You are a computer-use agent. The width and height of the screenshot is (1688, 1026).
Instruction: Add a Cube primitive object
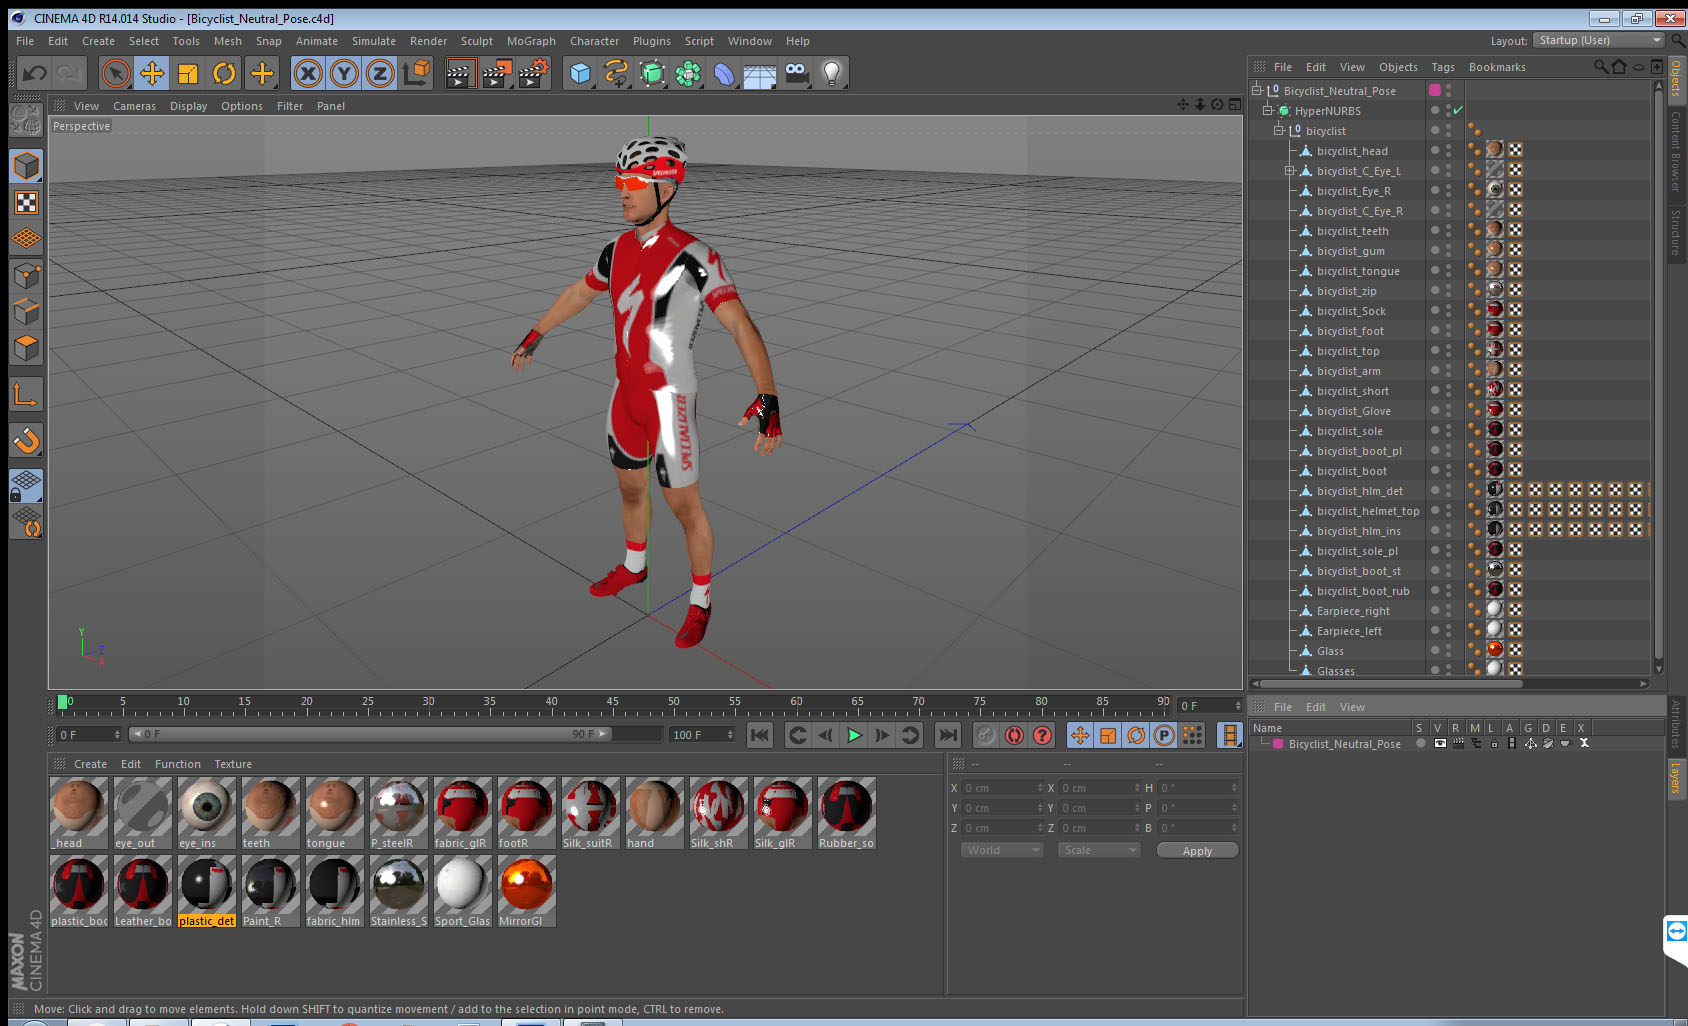[580, 73]
